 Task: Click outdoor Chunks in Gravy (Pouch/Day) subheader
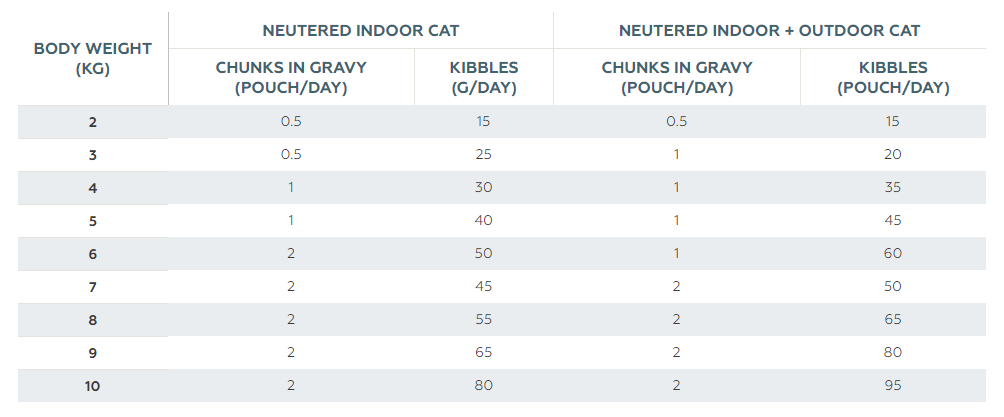click(676, 77)
